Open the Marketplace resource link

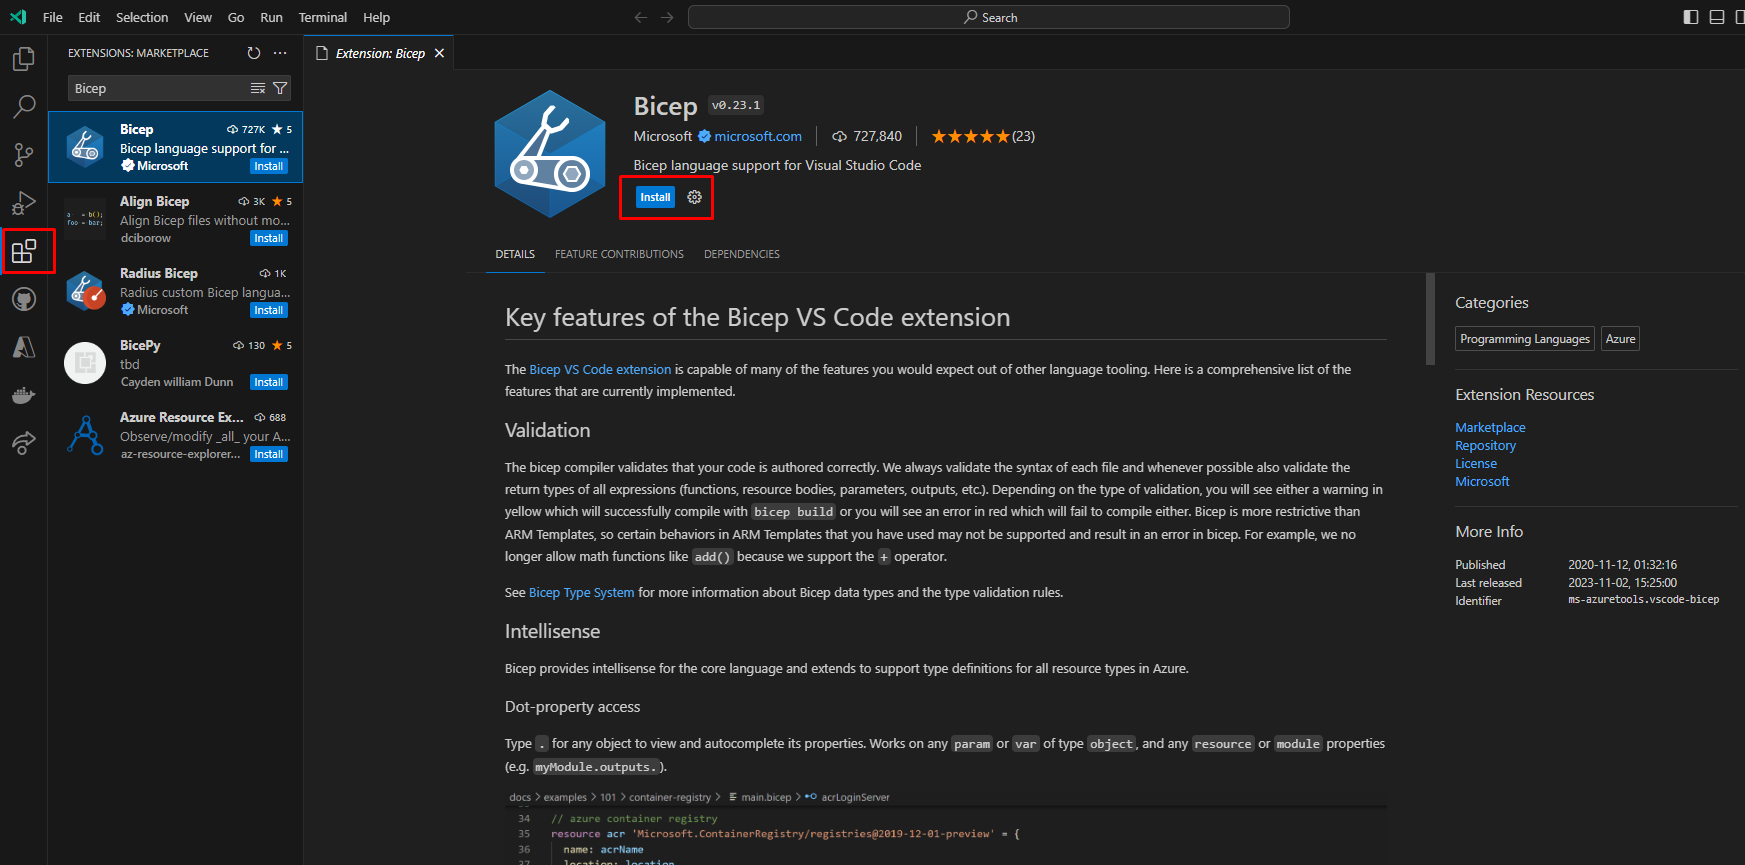[1490, 427]
